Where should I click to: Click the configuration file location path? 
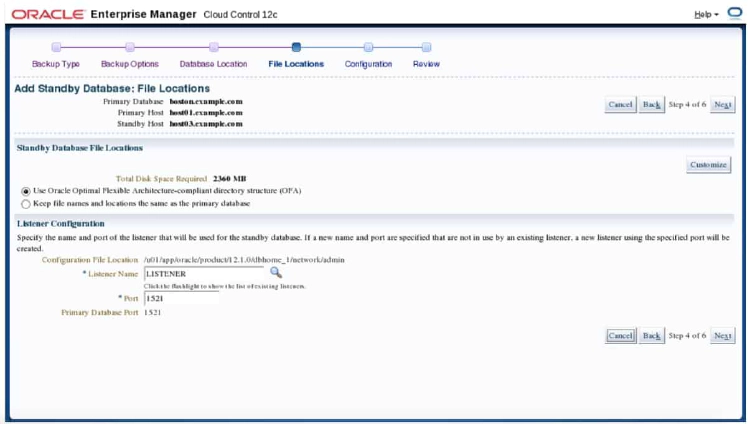(x=244, y=260)
